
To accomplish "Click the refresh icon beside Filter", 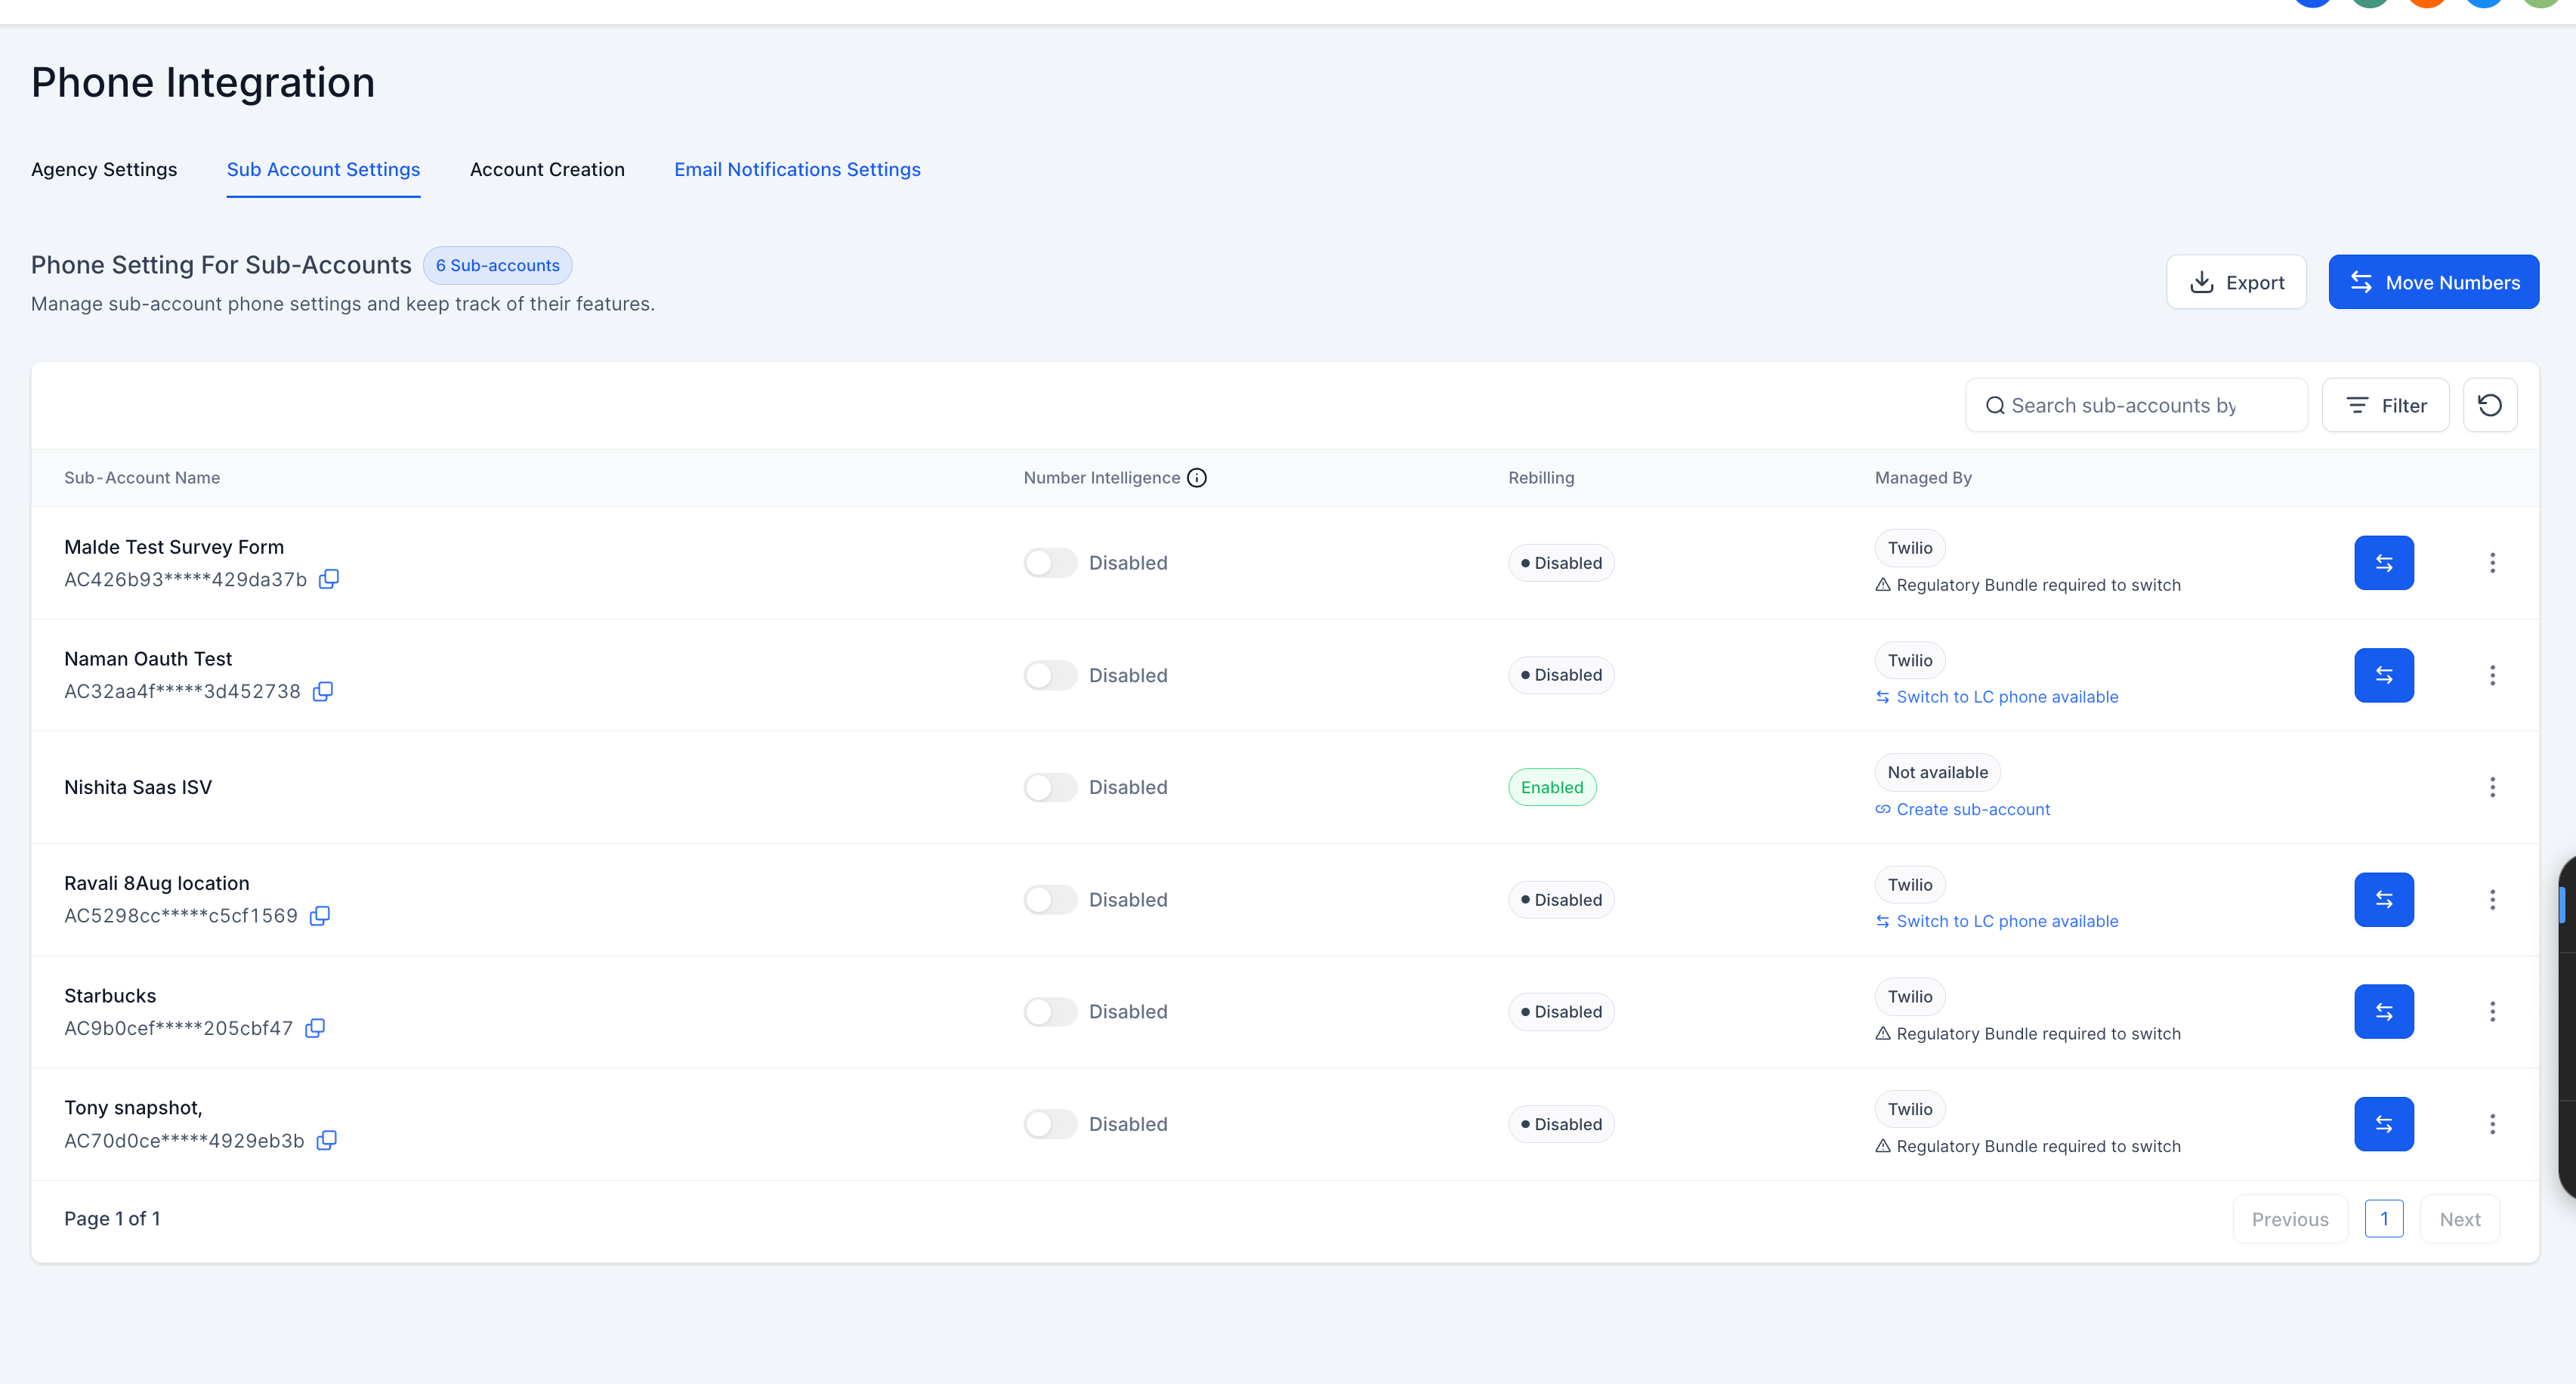I will point(2490,405).
